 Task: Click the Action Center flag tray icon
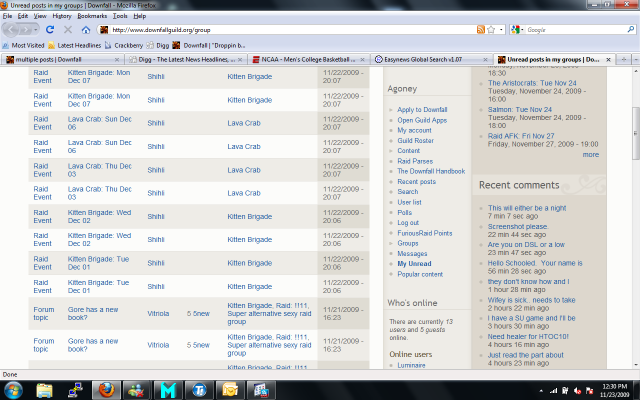pyautogui.click(x=589, y=391)
